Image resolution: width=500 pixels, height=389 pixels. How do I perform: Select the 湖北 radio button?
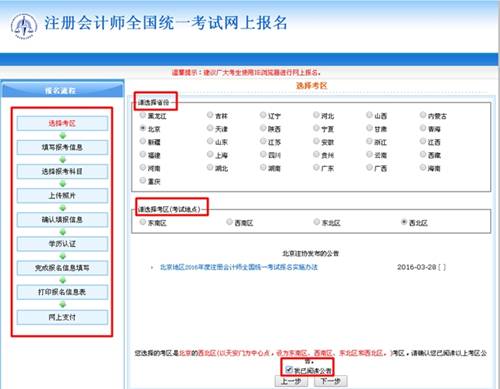[210, 167]
